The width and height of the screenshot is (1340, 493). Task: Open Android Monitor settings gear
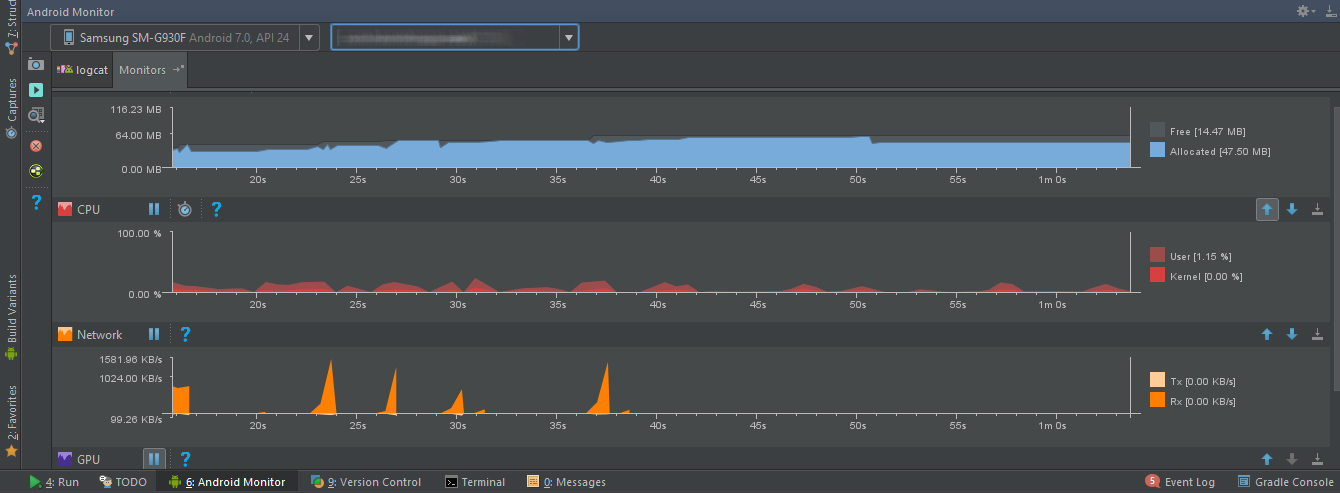pyautogui.click(x=1306, y=11)
